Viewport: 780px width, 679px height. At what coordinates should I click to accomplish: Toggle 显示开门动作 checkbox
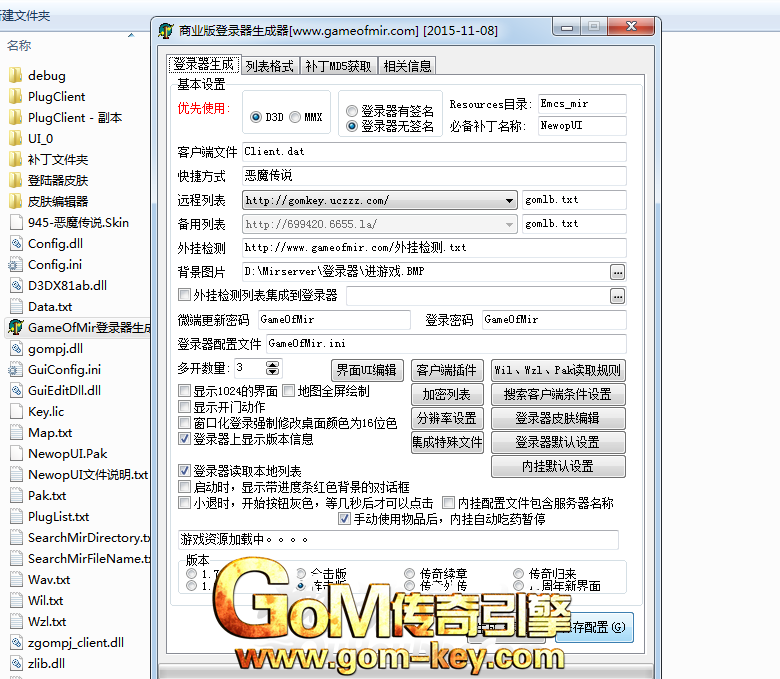(184, 406)
